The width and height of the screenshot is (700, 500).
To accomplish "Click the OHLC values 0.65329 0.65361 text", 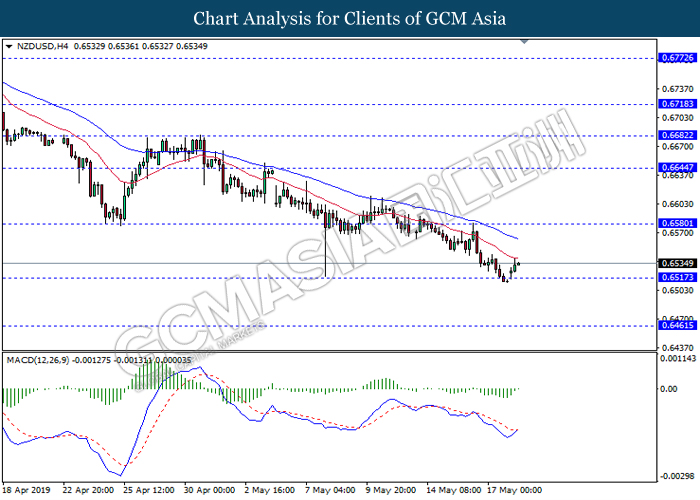I will click(x=106, y=46).
